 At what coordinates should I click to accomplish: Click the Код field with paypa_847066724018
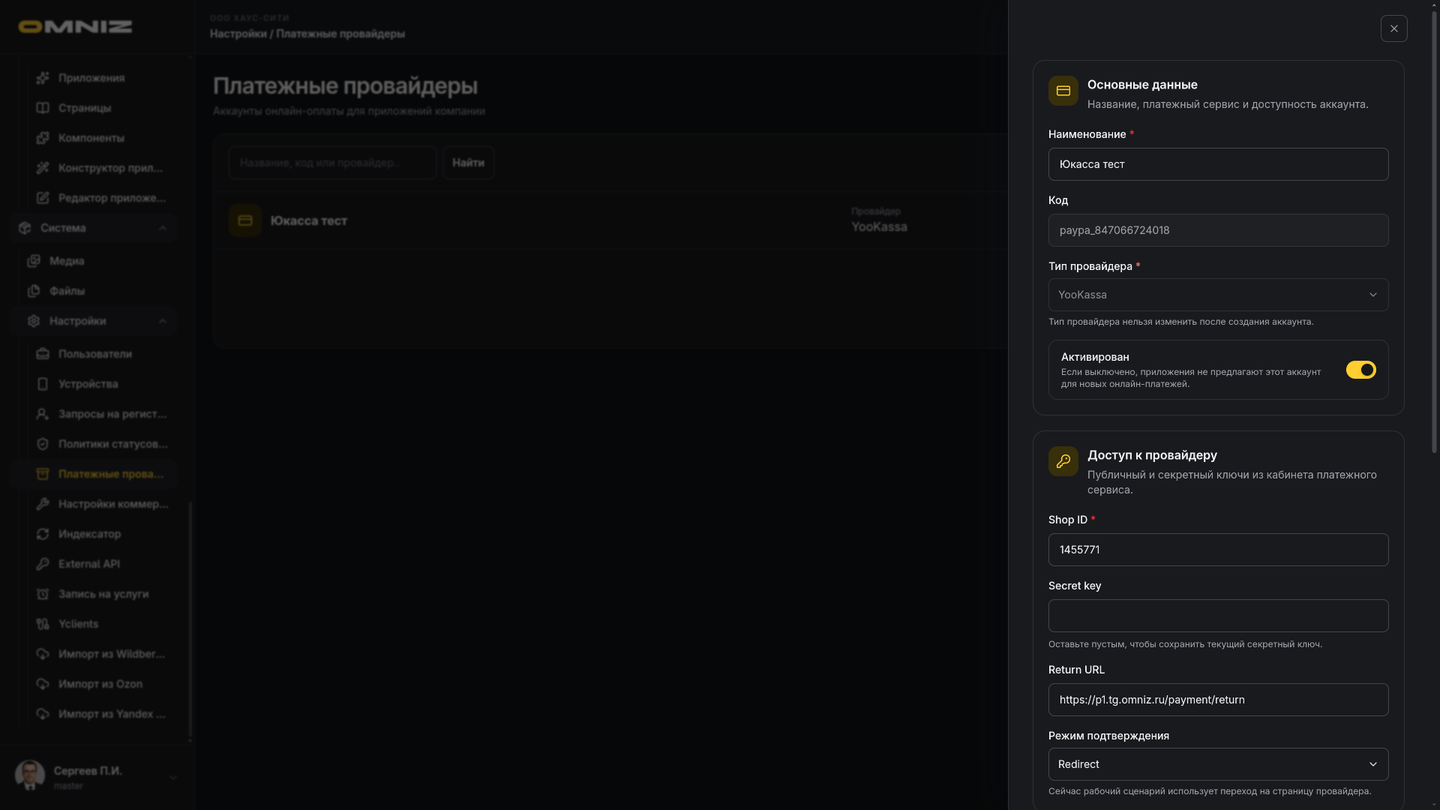(x=1218, y=230)
